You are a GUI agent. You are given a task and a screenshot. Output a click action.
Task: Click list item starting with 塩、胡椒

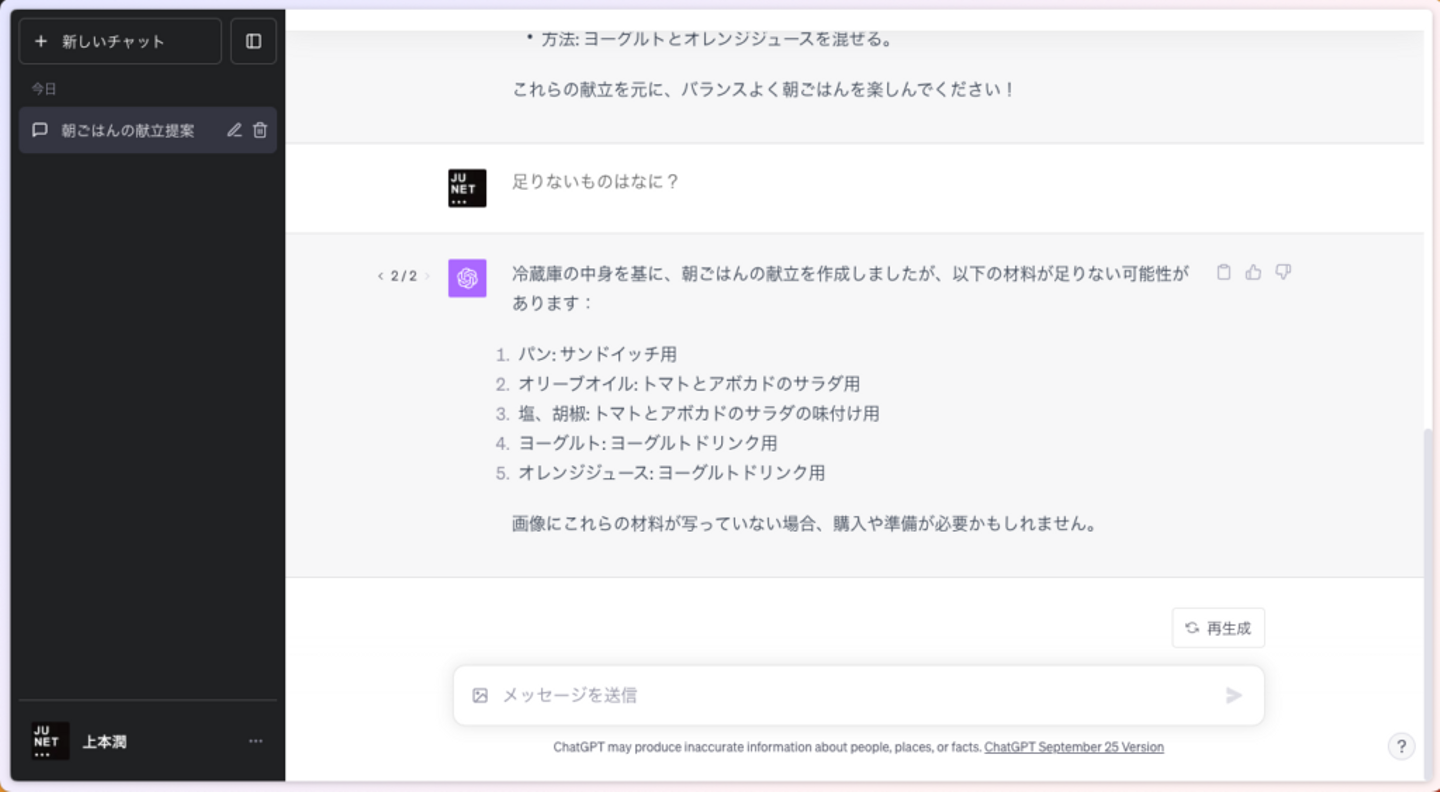coord(698,413)
